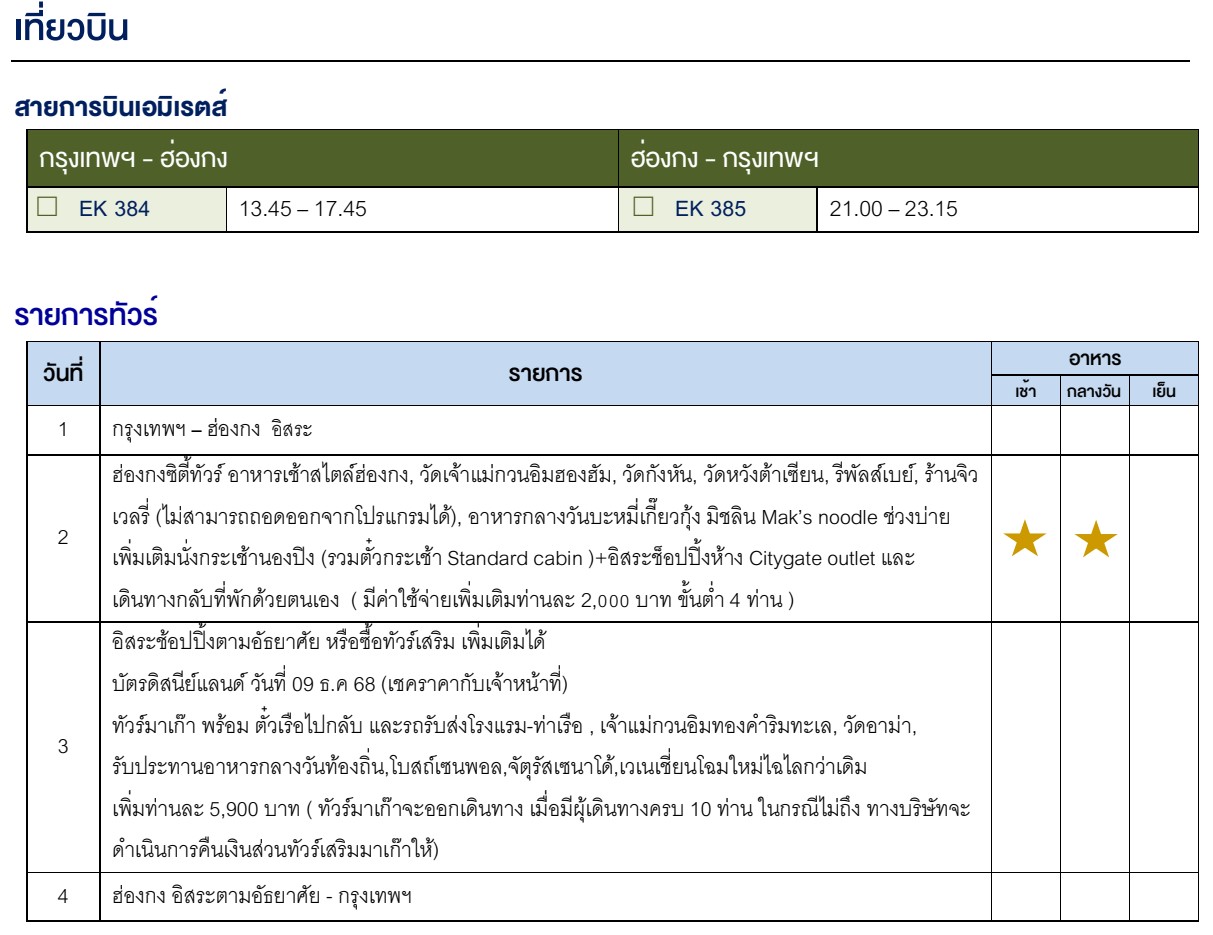Click the อาหาร column header
The image size is (1213, 935).
pos(1094,358)
